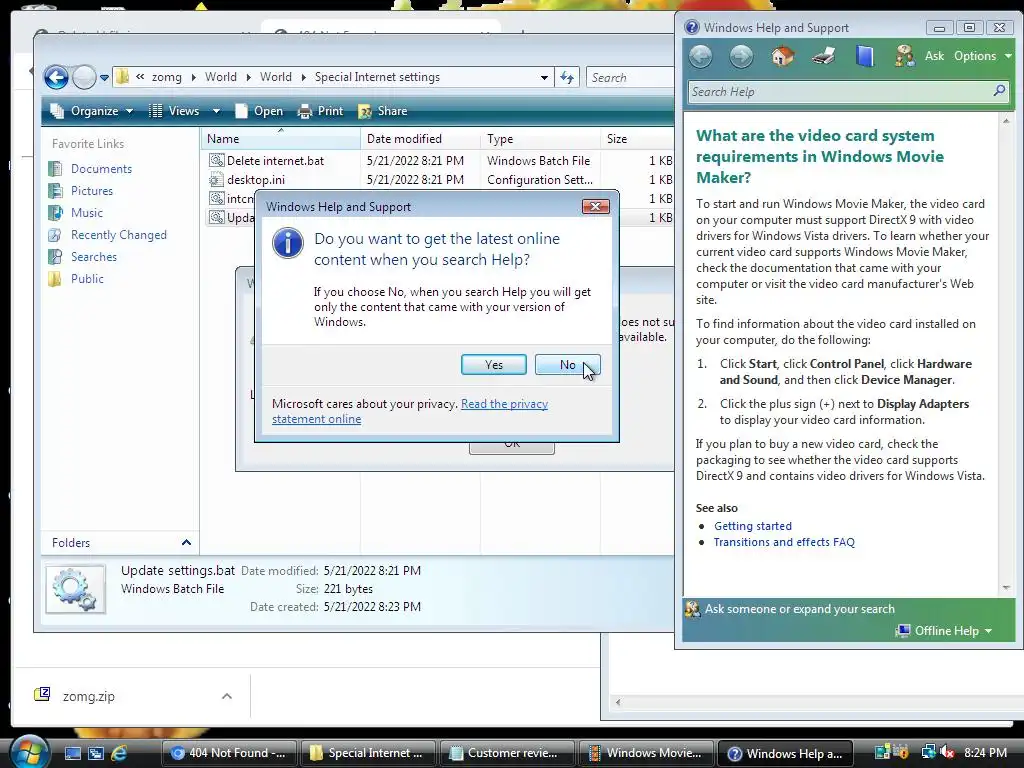Switch to Customer review taskbar button
1024x768 pixels.
pyautogui.click(x=507, y=753)
